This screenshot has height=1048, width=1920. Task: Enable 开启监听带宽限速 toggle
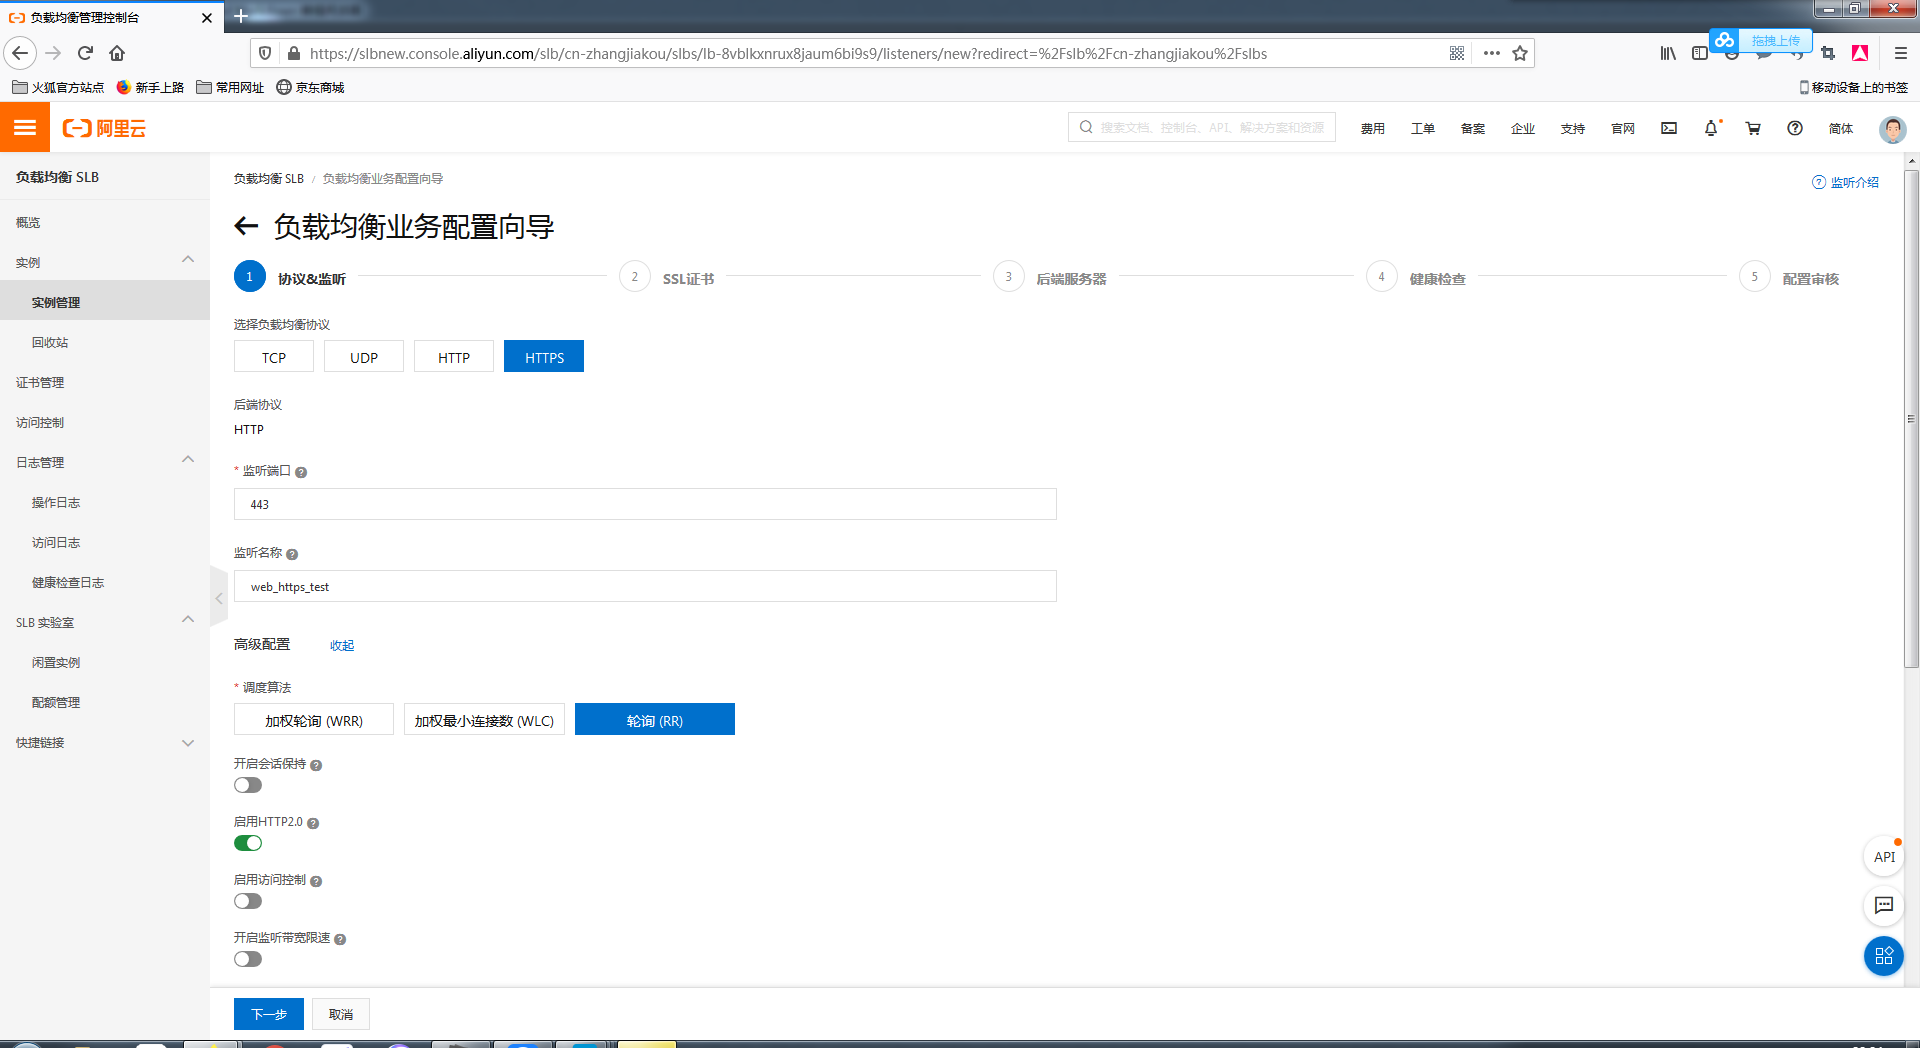coord(247,959)
